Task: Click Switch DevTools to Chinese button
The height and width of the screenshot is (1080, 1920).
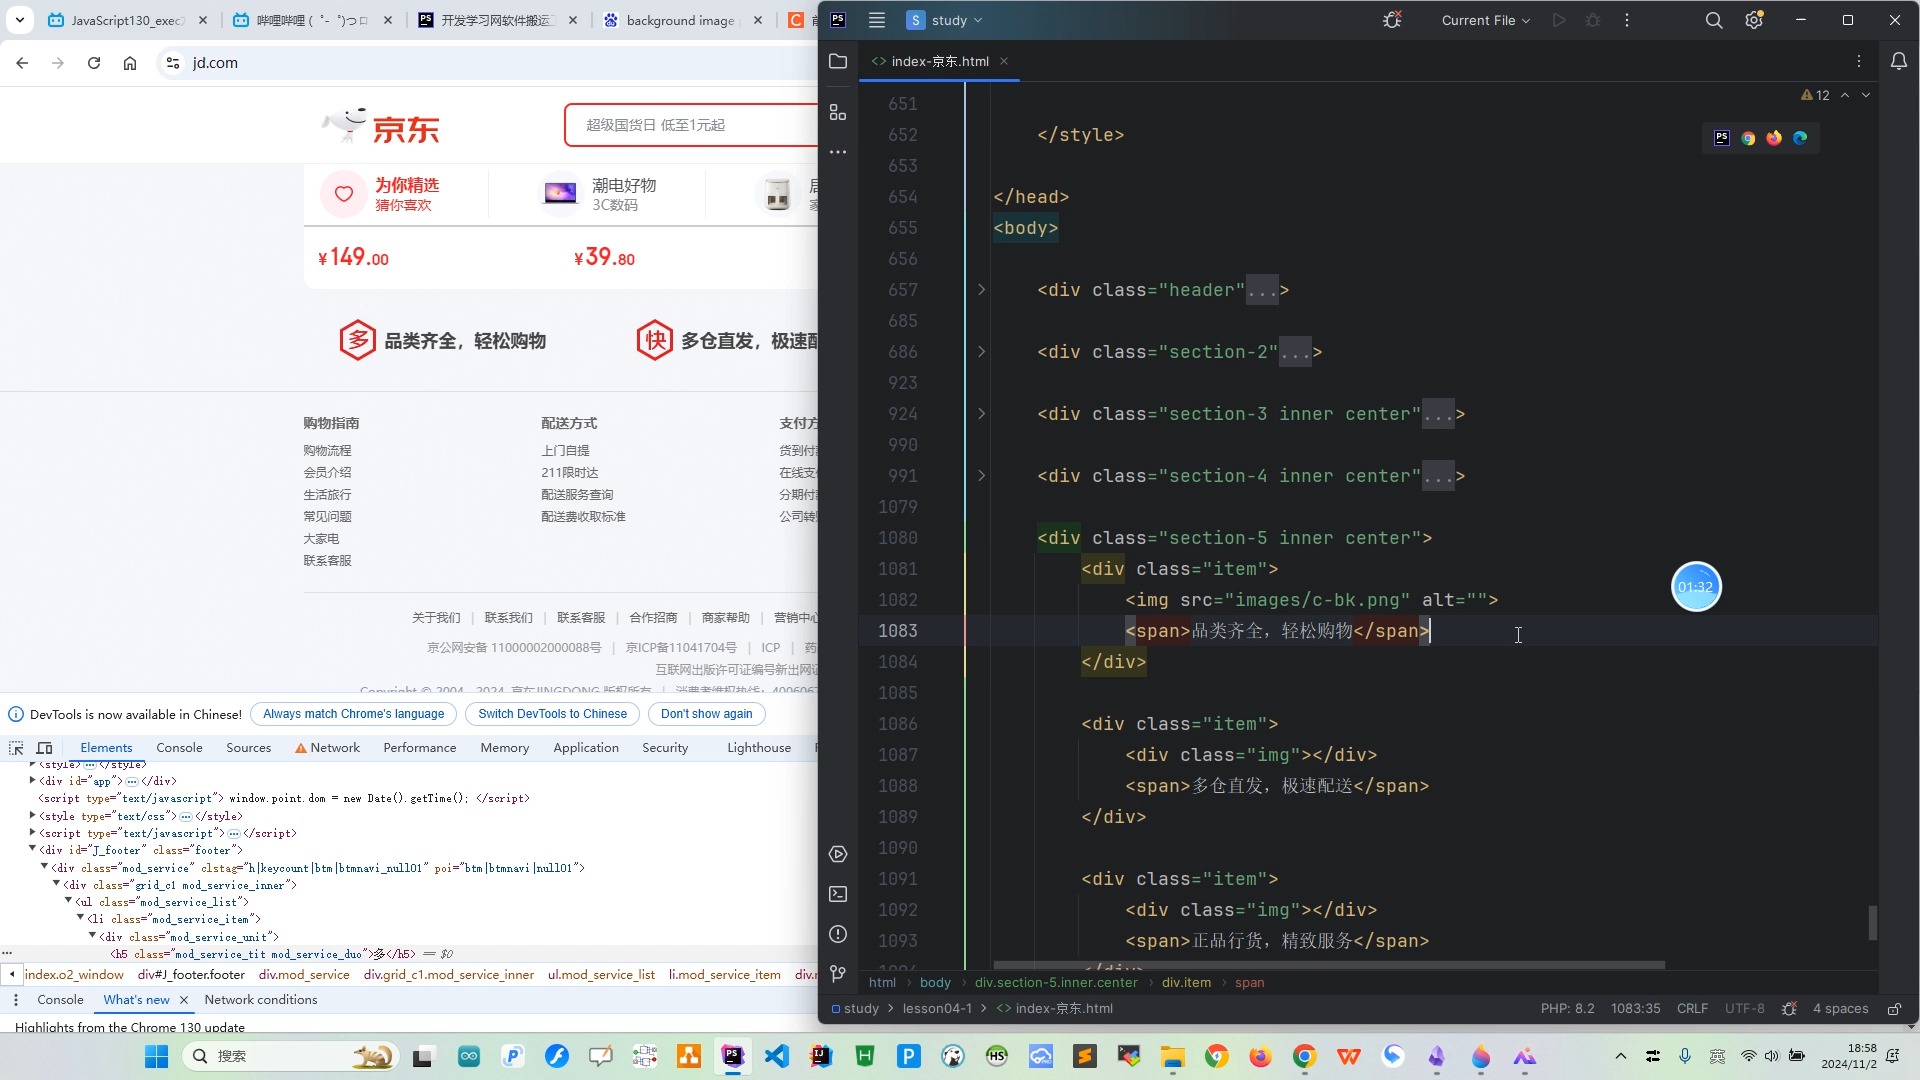Action: 552,714
